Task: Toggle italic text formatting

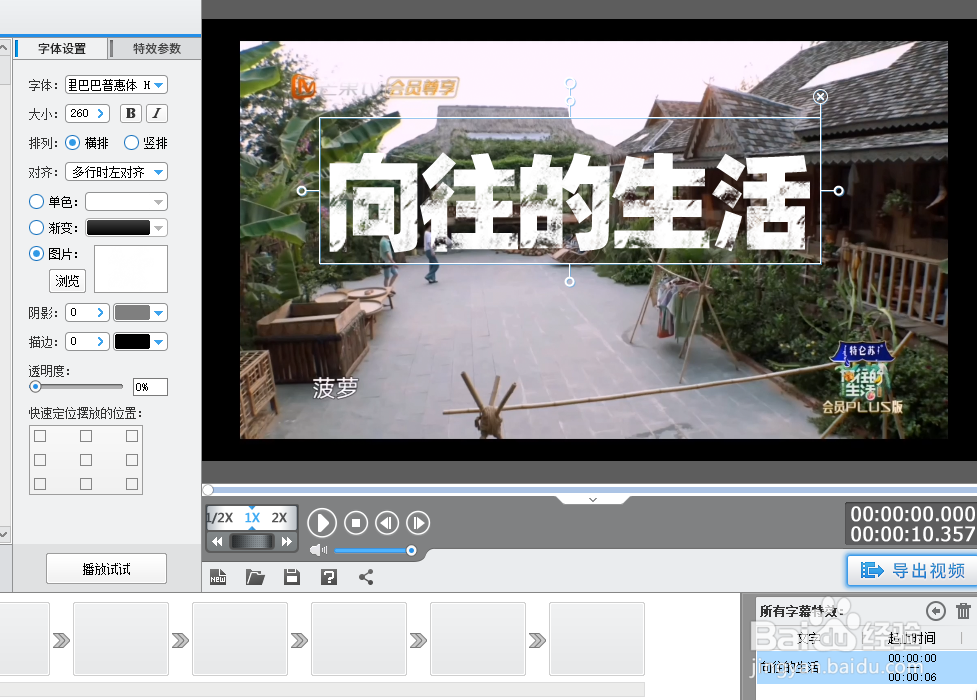Action: click(x=157, y=113)
